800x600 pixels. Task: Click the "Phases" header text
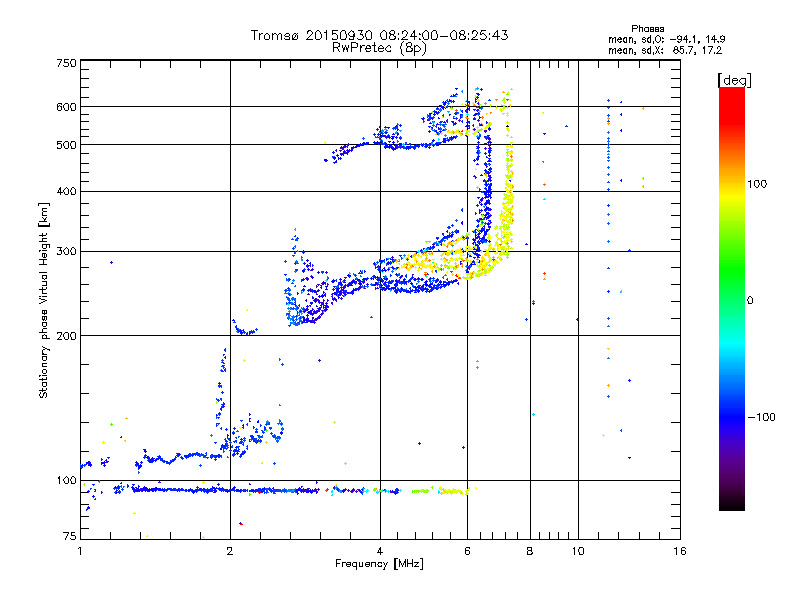647,29
